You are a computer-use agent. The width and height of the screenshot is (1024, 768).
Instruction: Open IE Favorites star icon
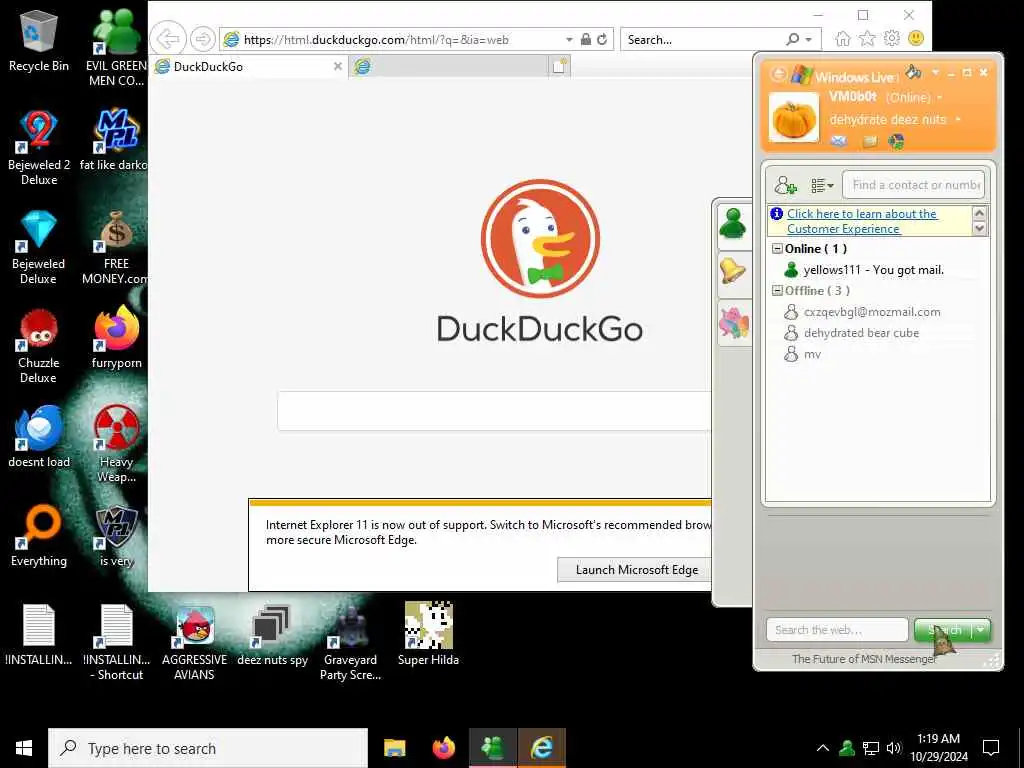[x=867, y=39]
